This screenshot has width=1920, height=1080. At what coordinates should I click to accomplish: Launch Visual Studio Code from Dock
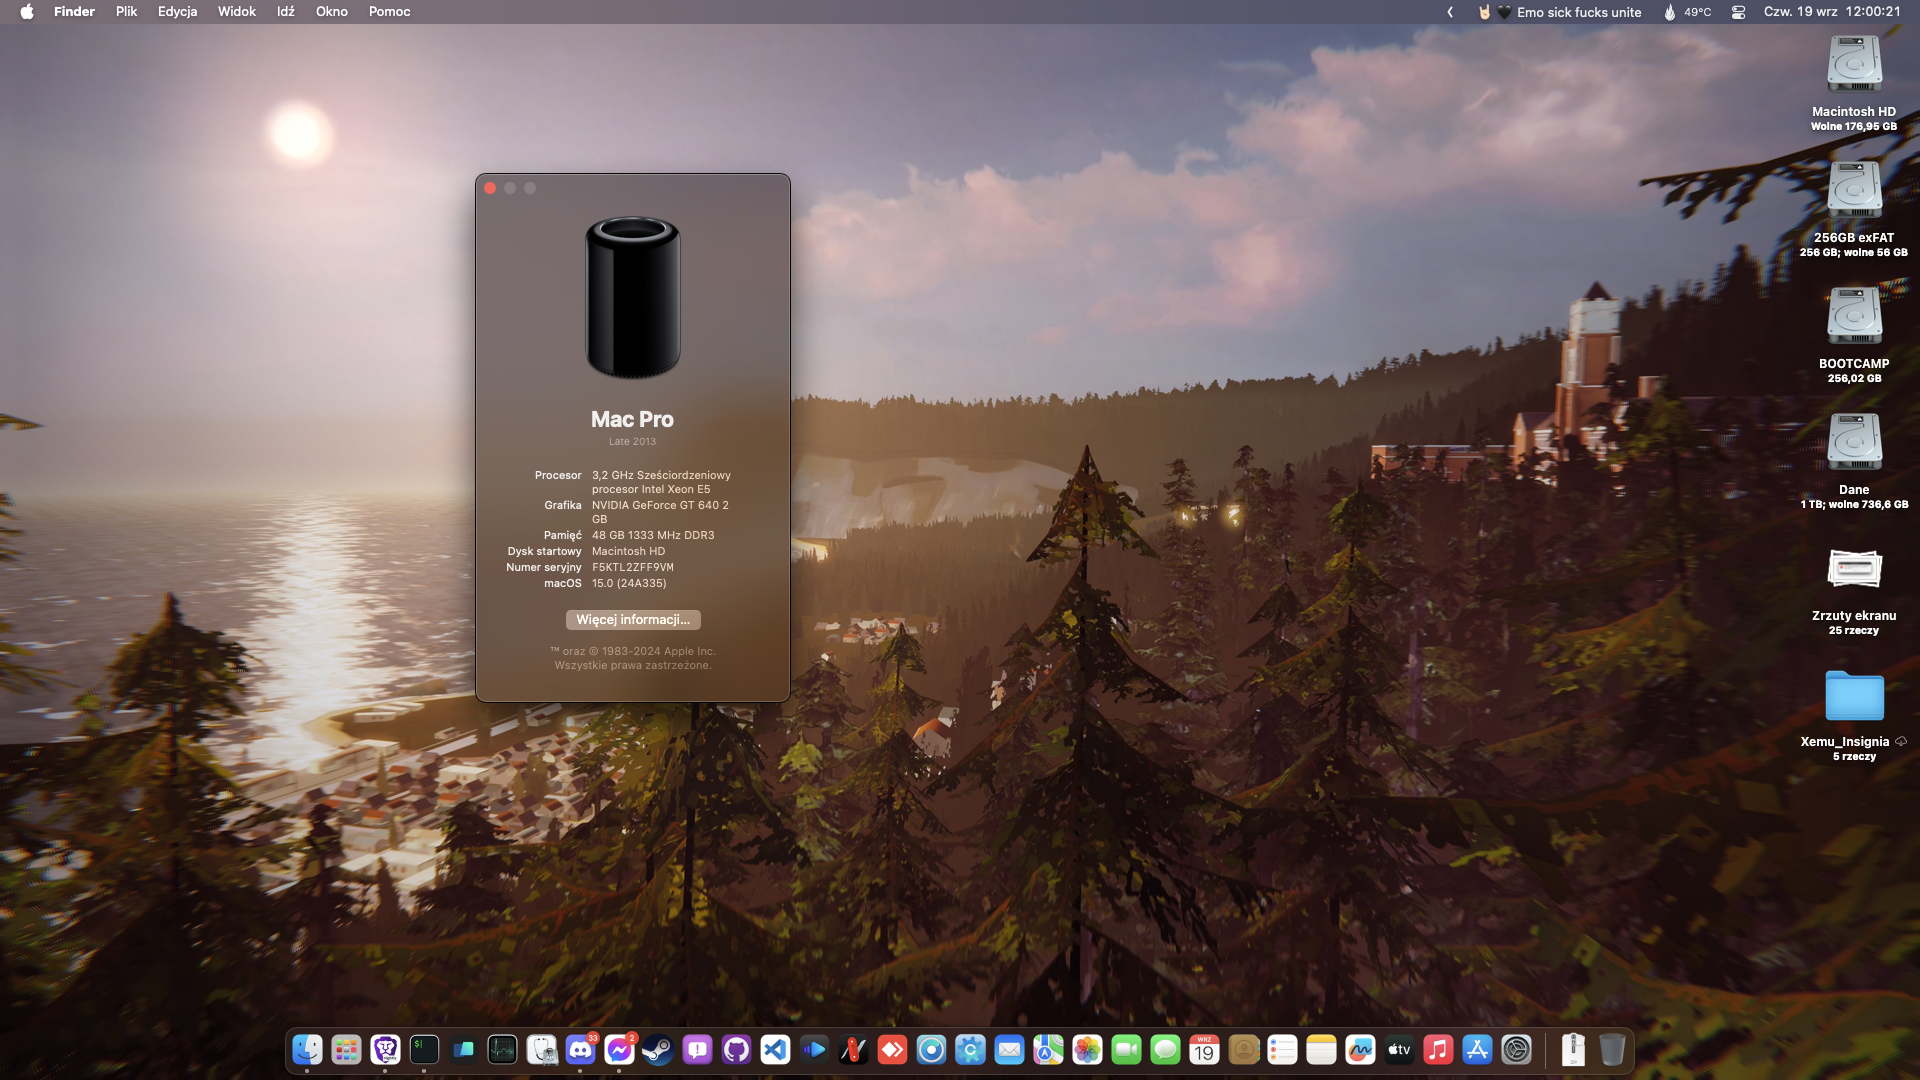click(775, 1049)
